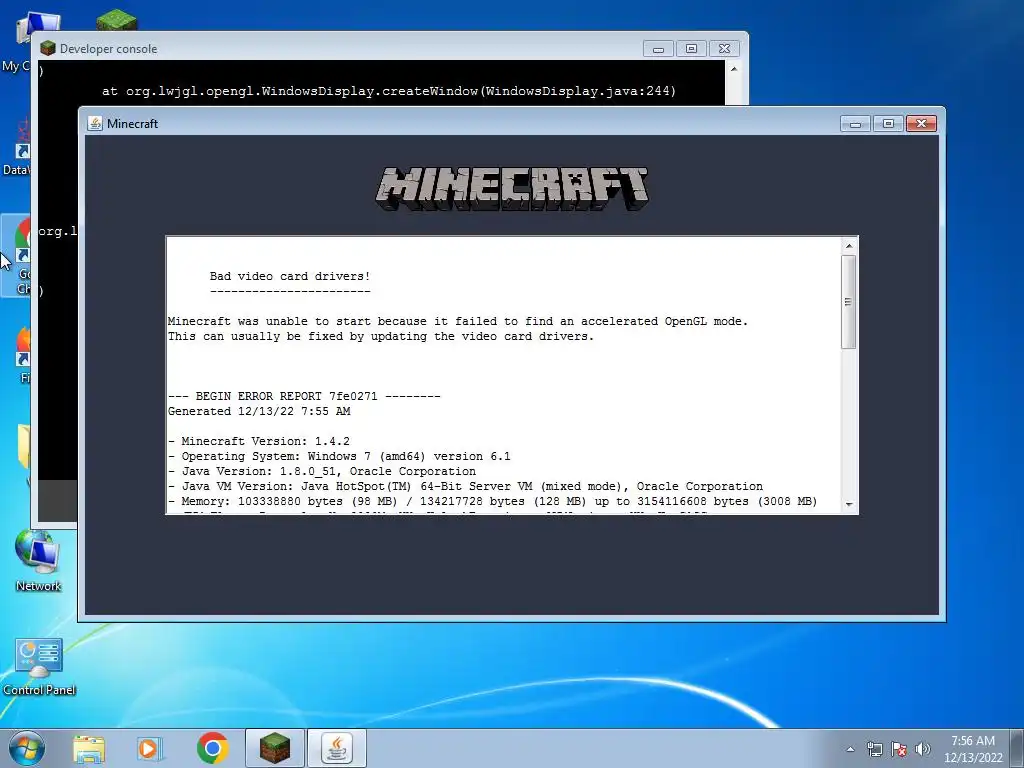Click the error report scrollbar thumb
Image resolution: width=1024 pixels, height=768 pixels.
(849, 302)
